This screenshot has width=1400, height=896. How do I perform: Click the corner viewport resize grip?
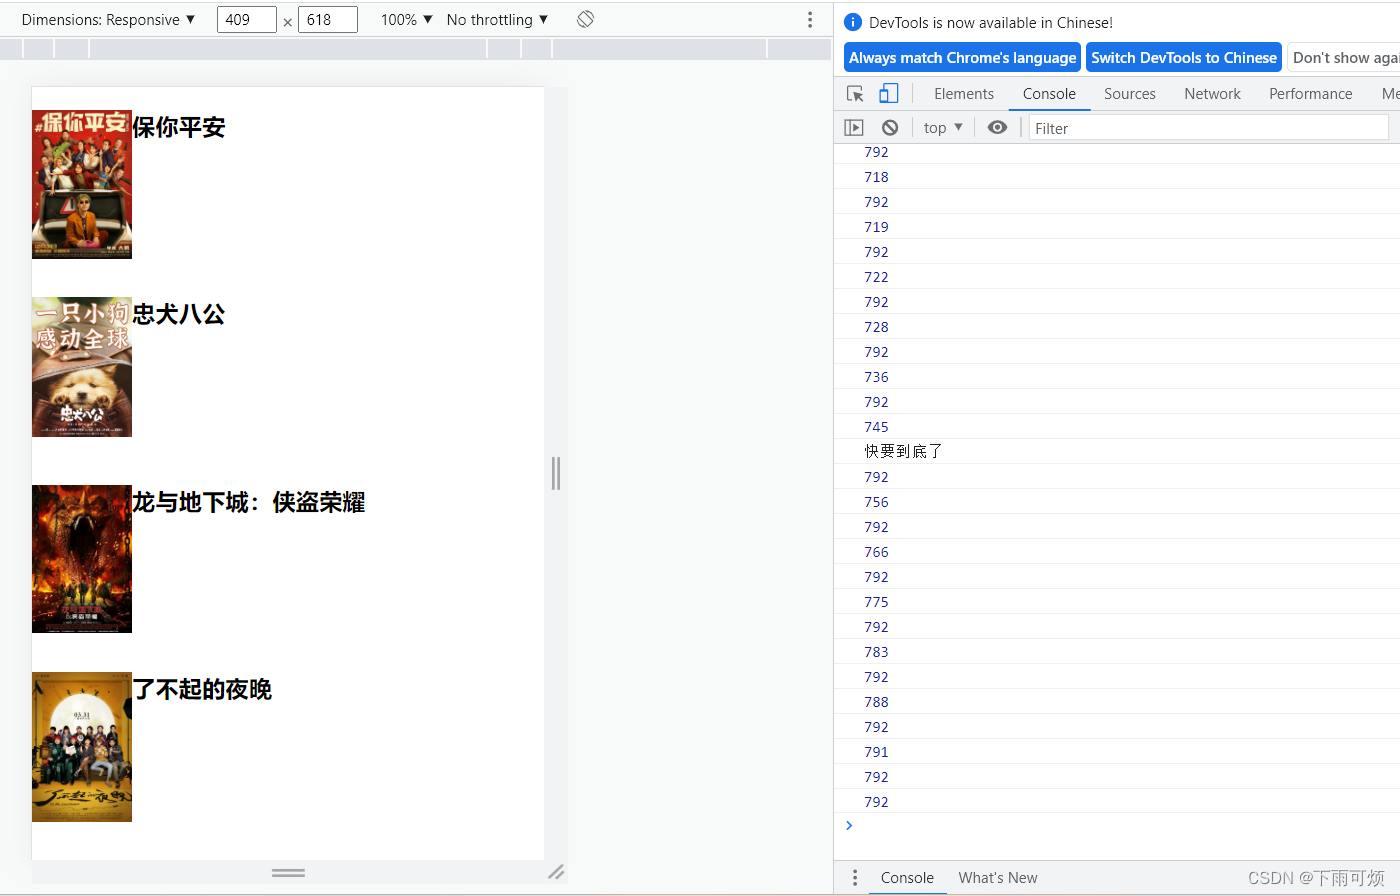[x=556, y=872]
